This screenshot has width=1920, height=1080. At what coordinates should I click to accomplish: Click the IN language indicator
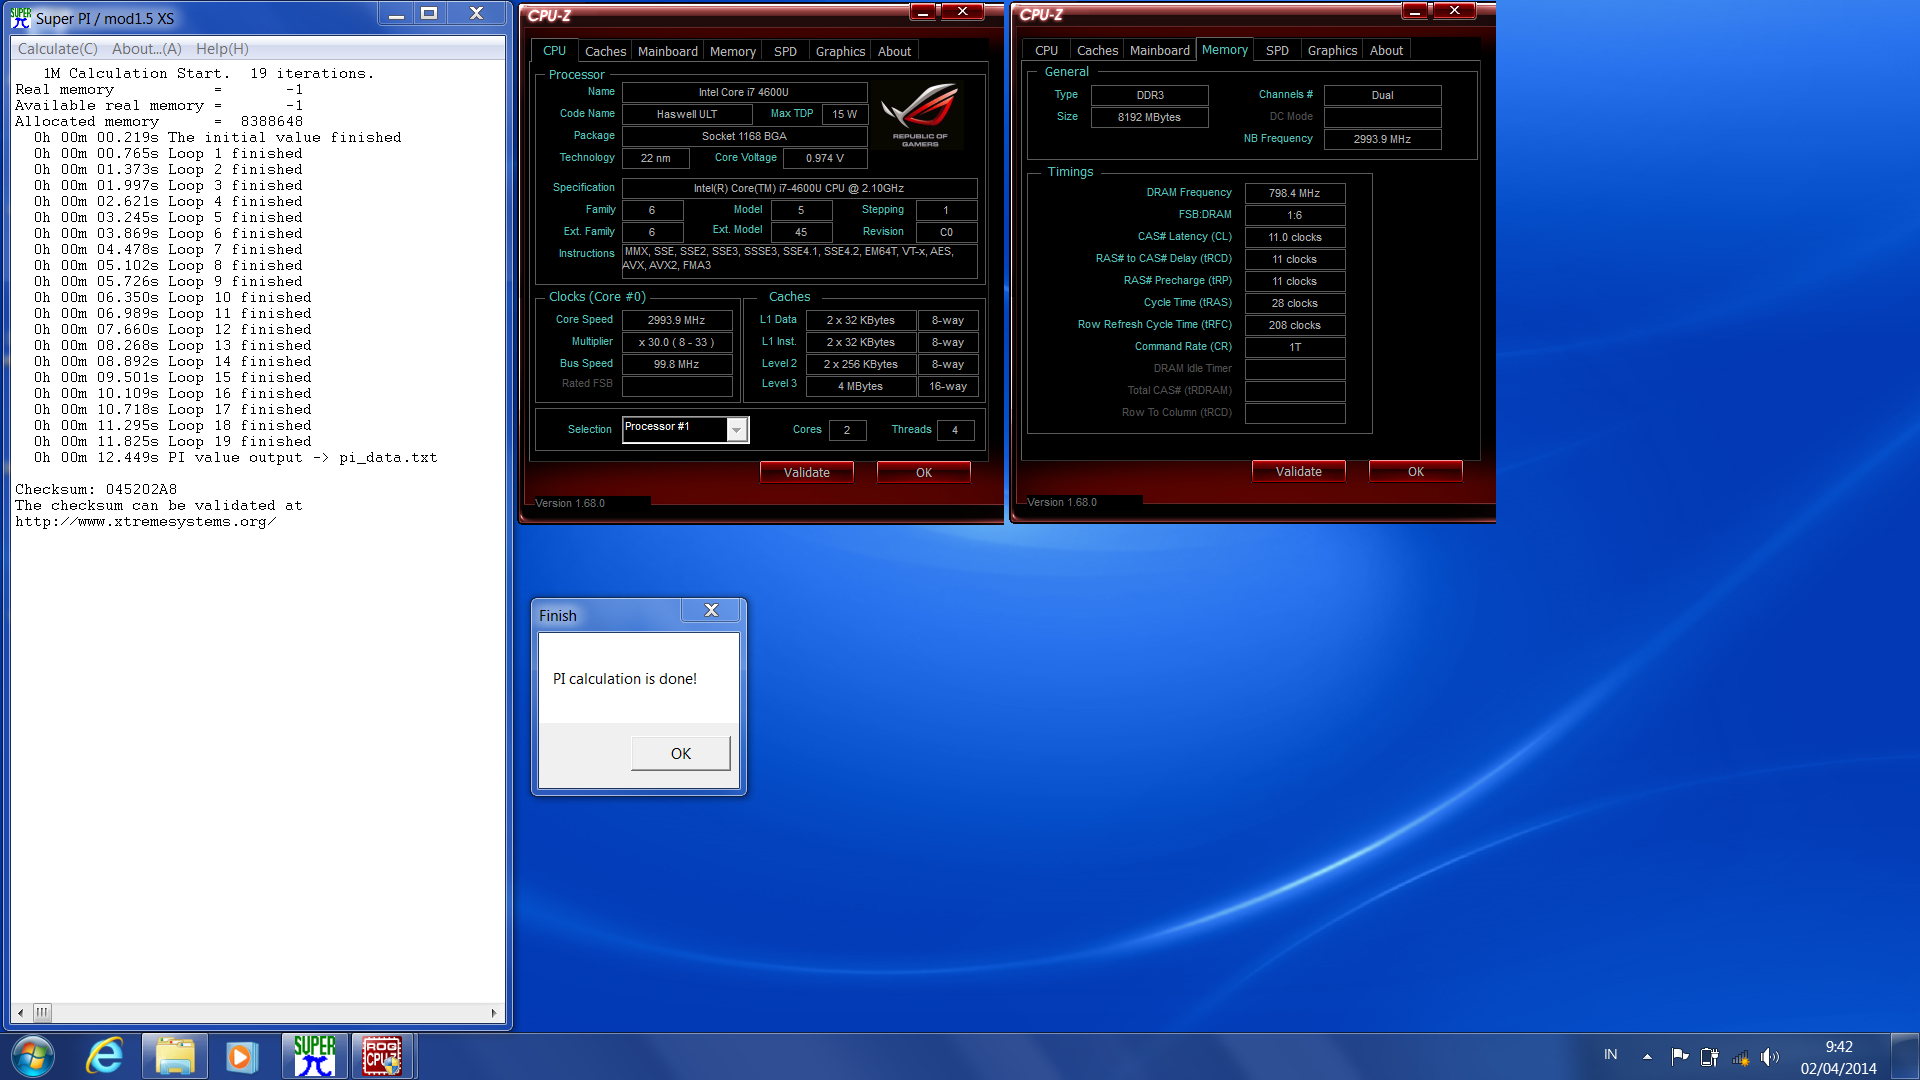[x=1611, y=1055]
